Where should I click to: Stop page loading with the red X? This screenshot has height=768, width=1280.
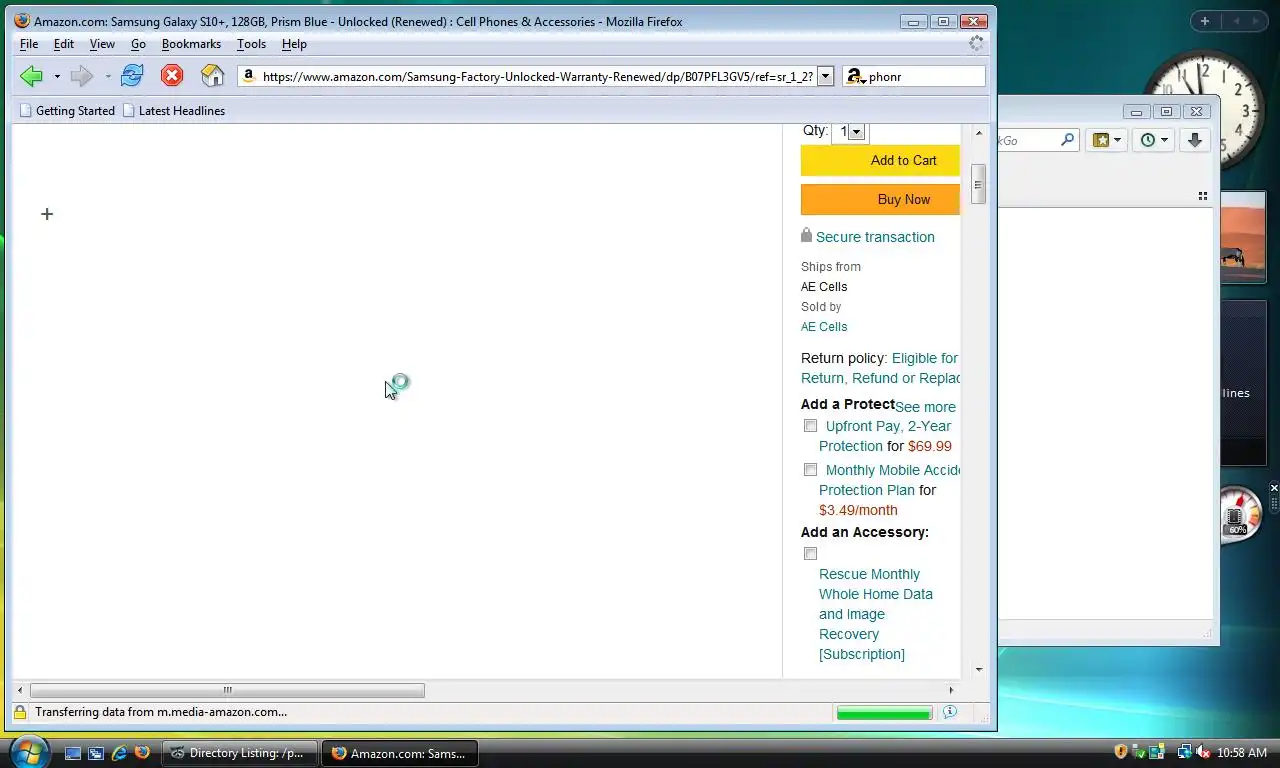coord(172,76)
